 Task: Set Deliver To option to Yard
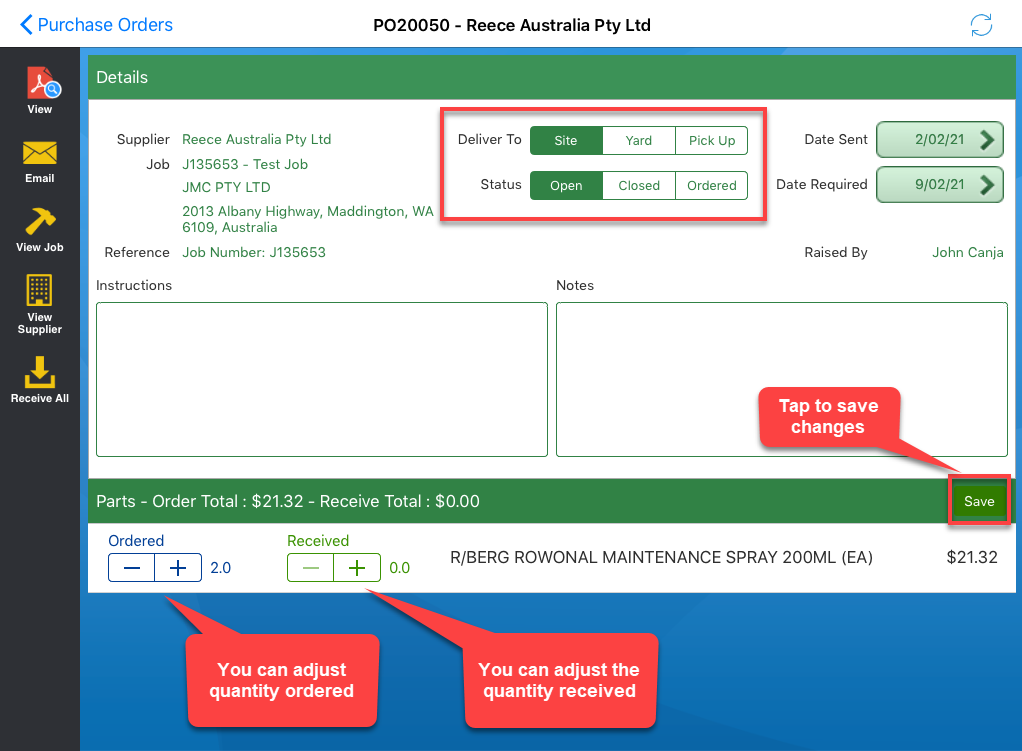[639, 141]
